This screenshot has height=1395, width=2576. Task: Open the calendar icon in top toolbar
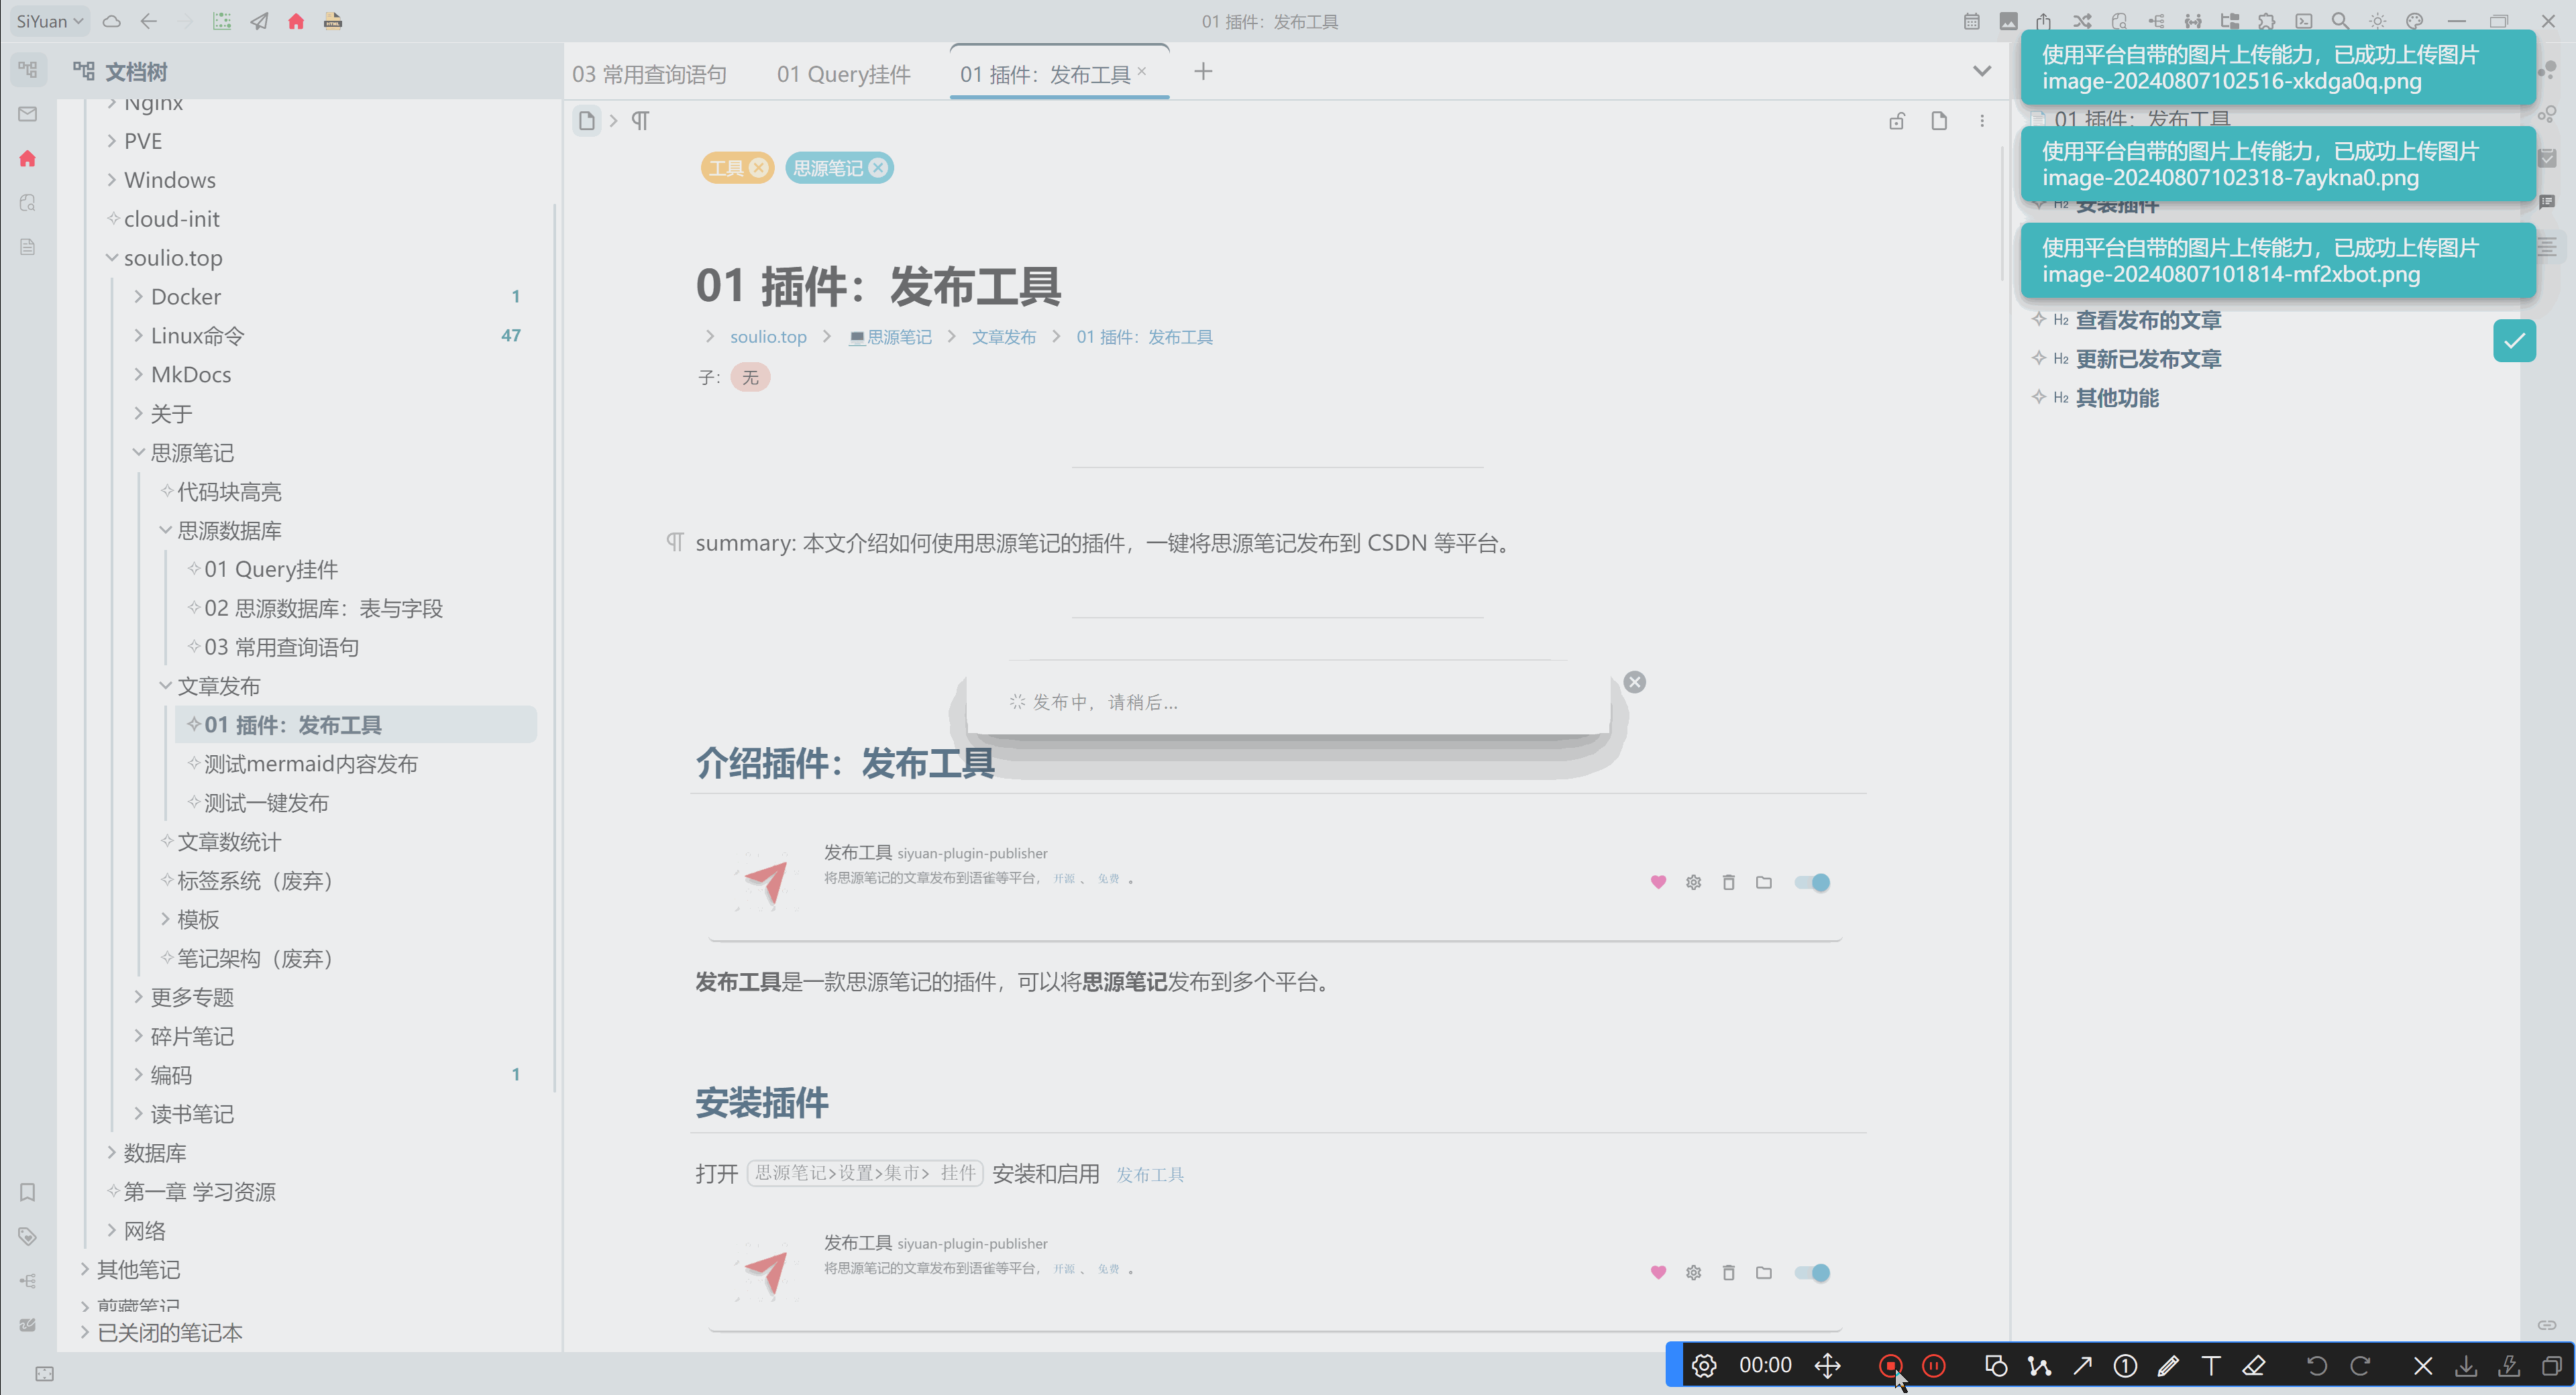coord(1971,21)
